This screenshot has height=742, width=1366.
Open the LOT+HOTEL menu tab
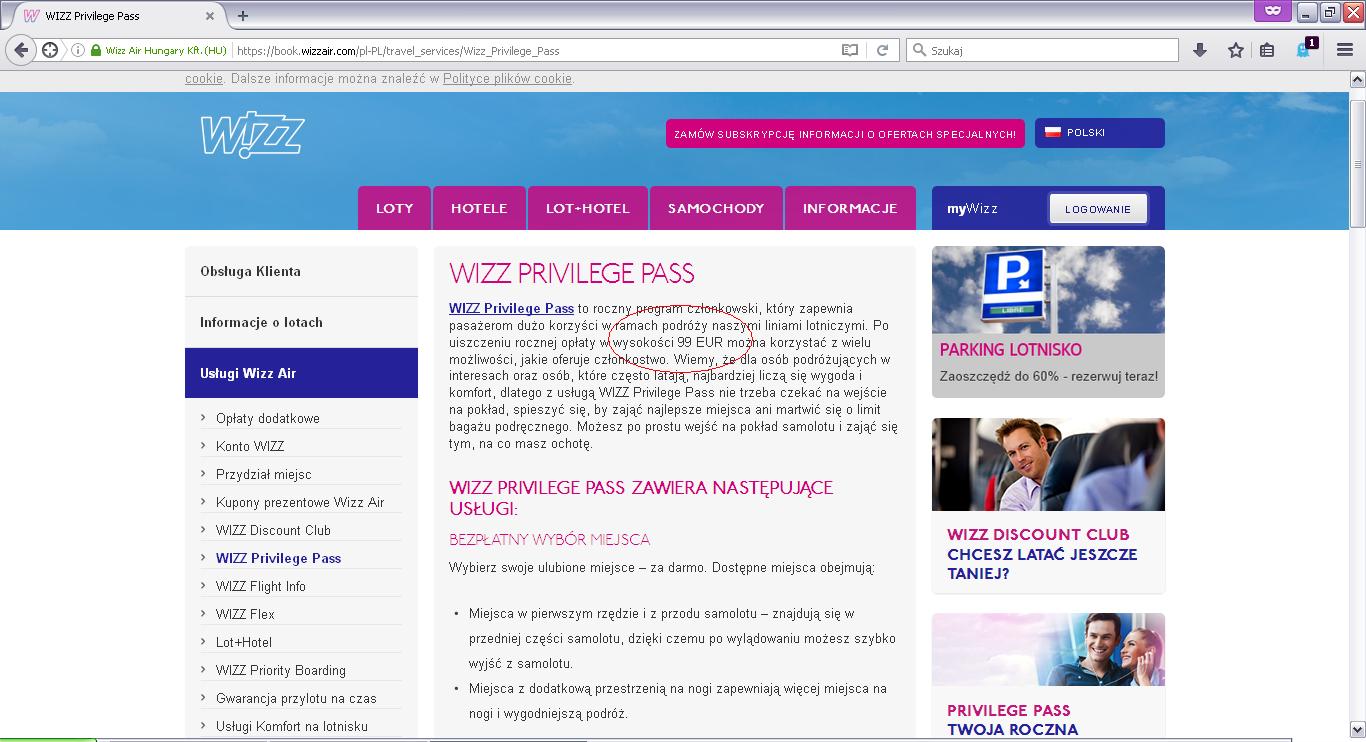click(588, 208)
